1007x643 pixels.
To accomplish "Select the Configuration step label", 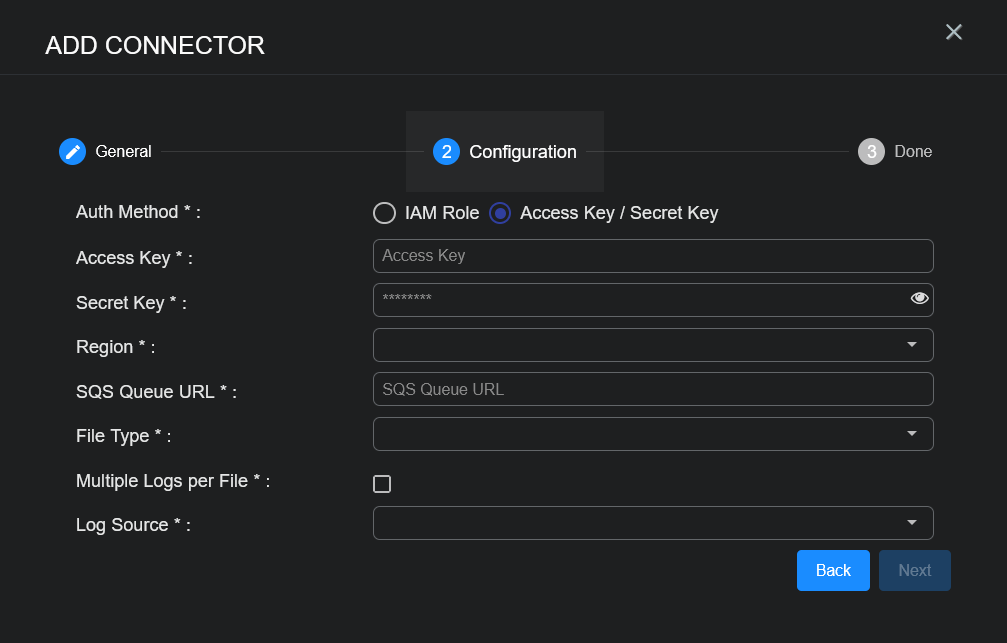I will pos(522,152).
